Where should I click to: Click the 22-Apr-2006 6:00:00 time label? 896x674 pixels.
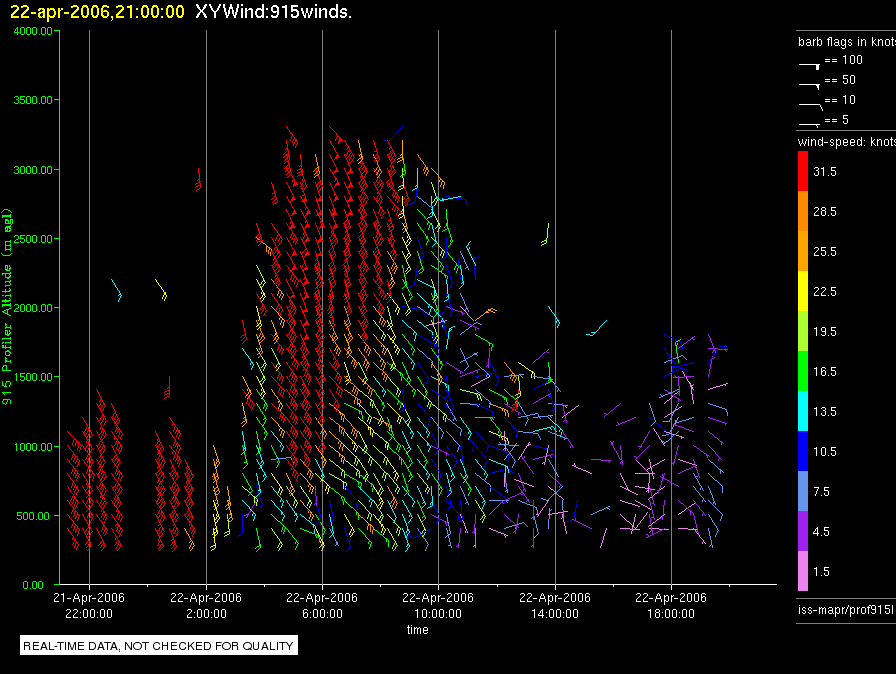[x=322, y=605]
